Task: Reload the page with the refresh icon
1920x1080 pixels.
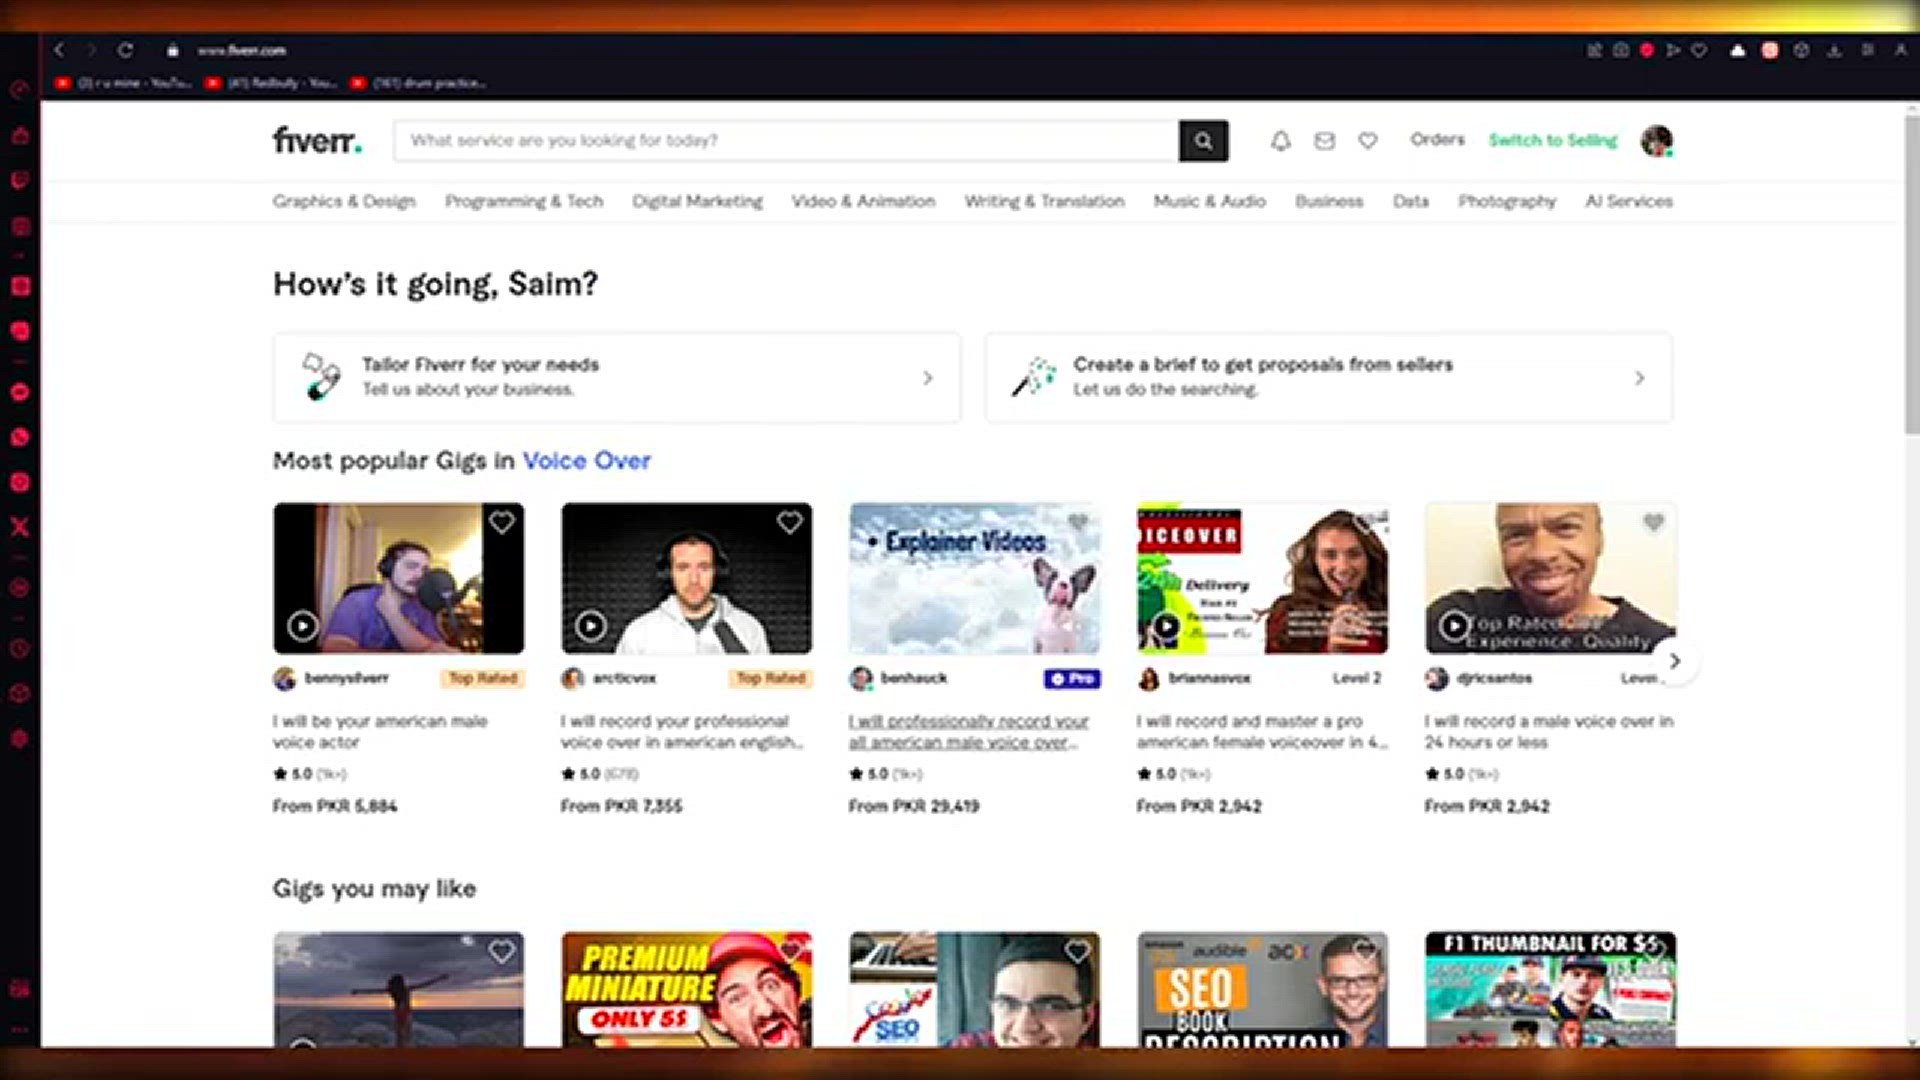Action: pos(125,49)
